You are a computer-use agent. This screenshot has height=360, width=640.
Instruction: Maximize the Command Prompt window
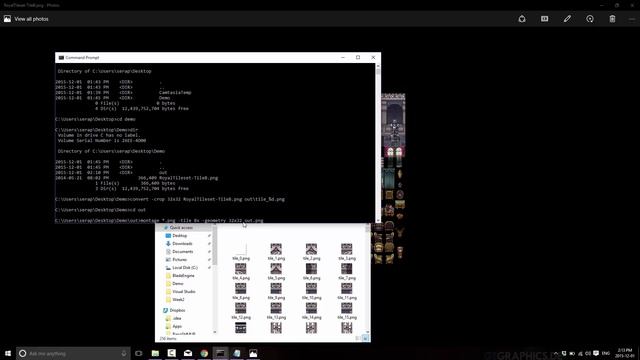(358, 58)
